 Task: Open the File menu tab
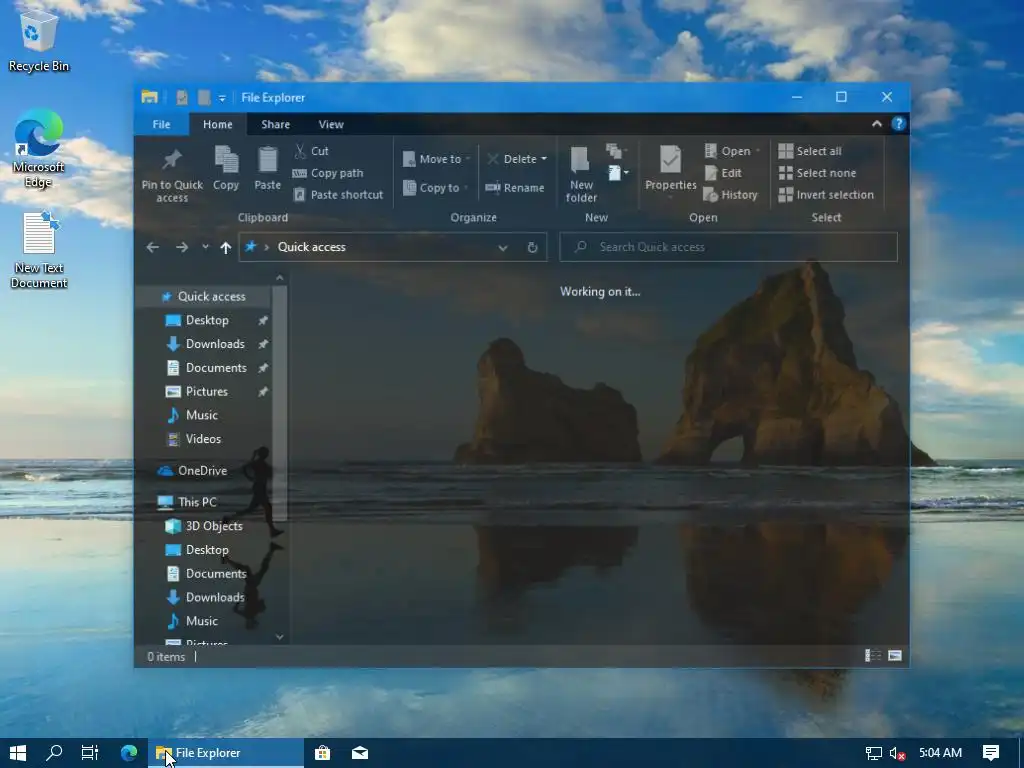tap(161, 124)
